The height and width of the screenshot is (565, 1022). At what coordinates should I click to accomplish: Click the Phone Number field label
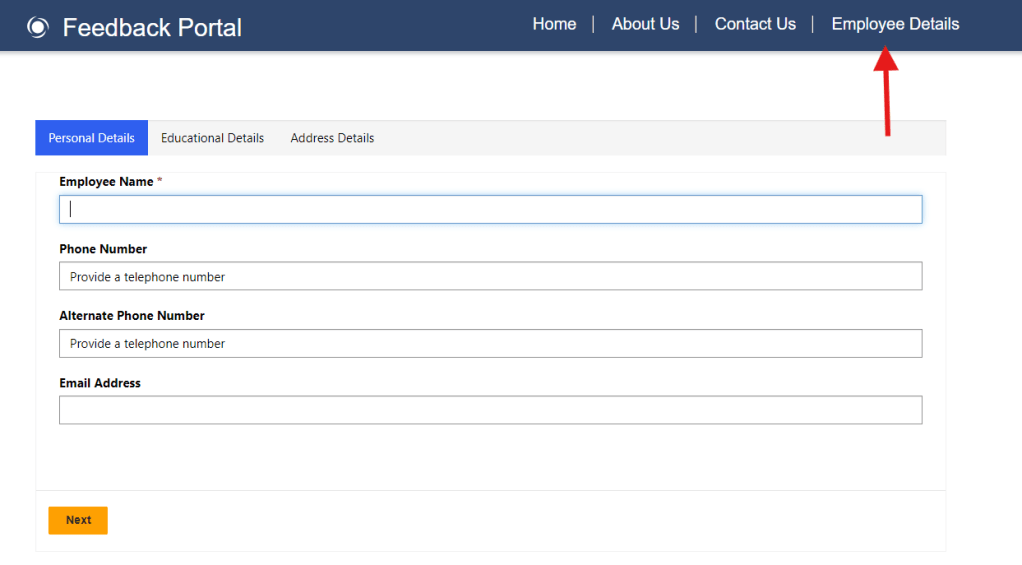pyautogui.click(x=103, y=249)
